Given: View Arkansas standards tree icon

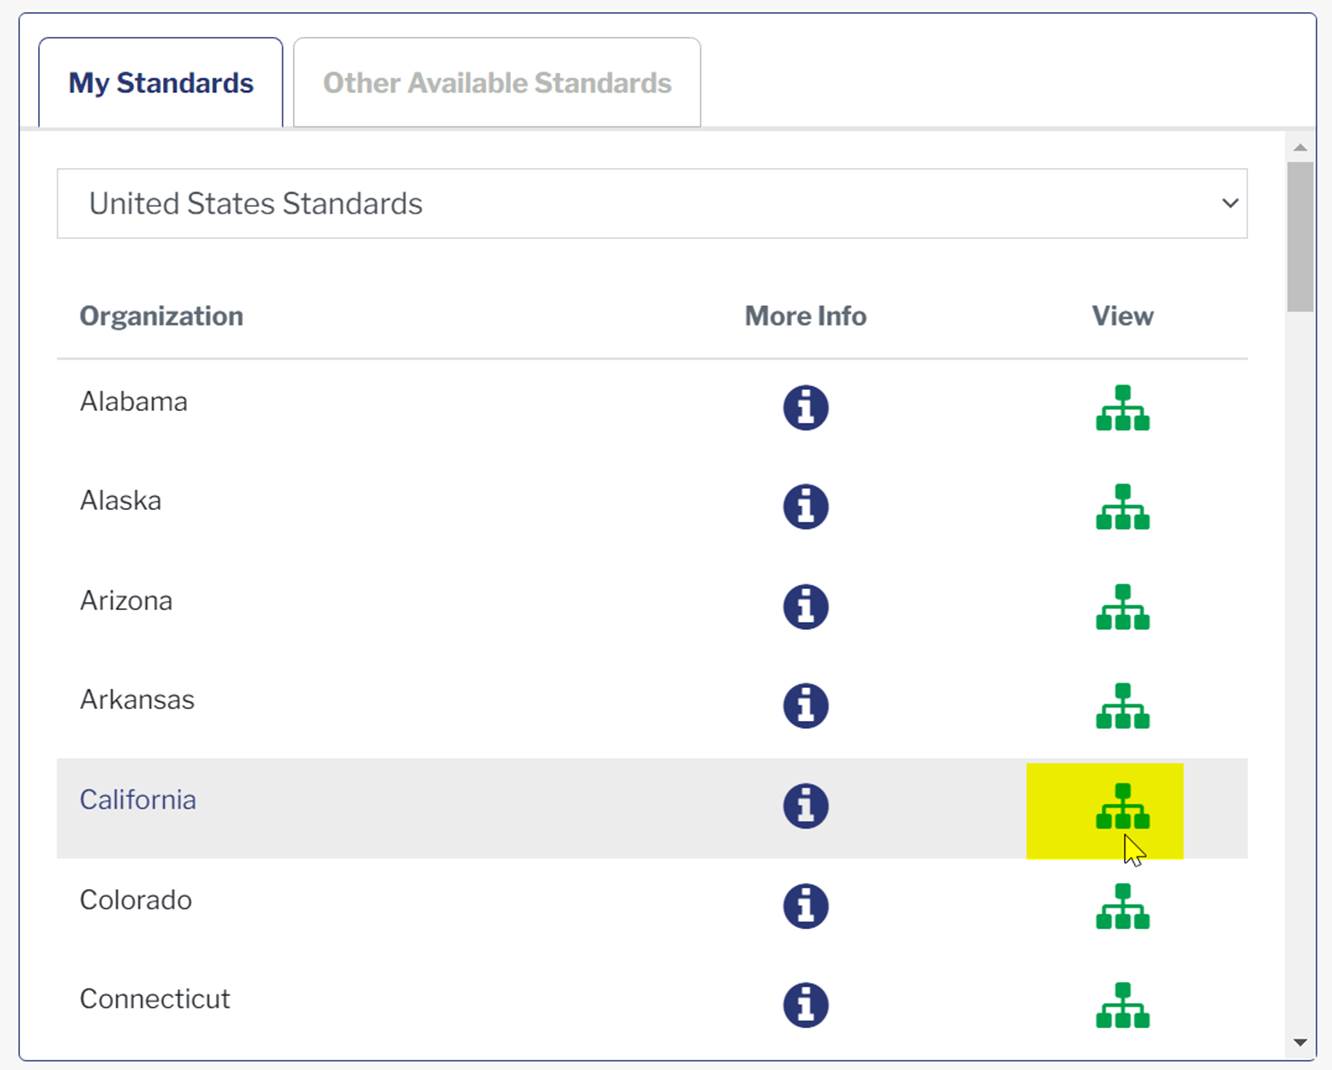Looking at the screenshot, I should click(x=1123, y=706).
